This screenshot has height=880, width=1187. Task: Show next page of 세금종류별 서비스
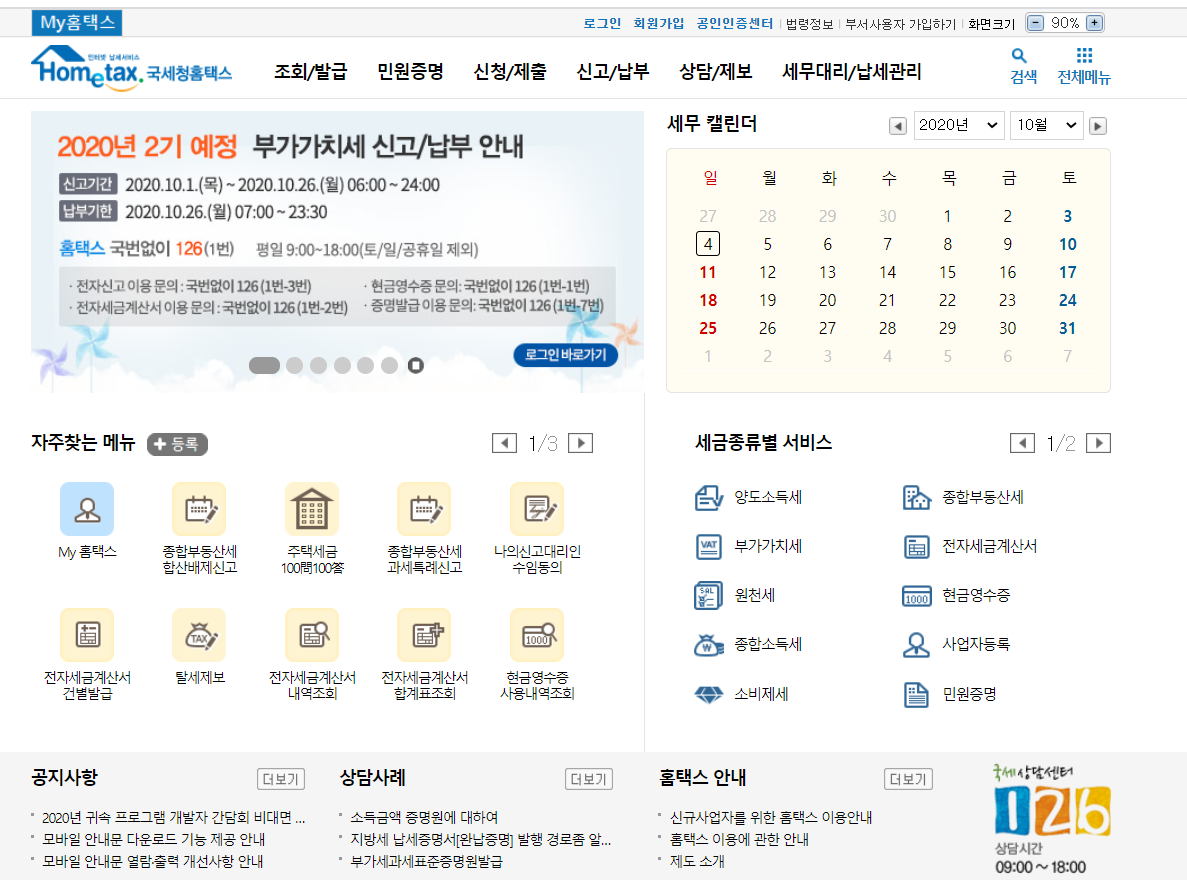click(1098, 443)
